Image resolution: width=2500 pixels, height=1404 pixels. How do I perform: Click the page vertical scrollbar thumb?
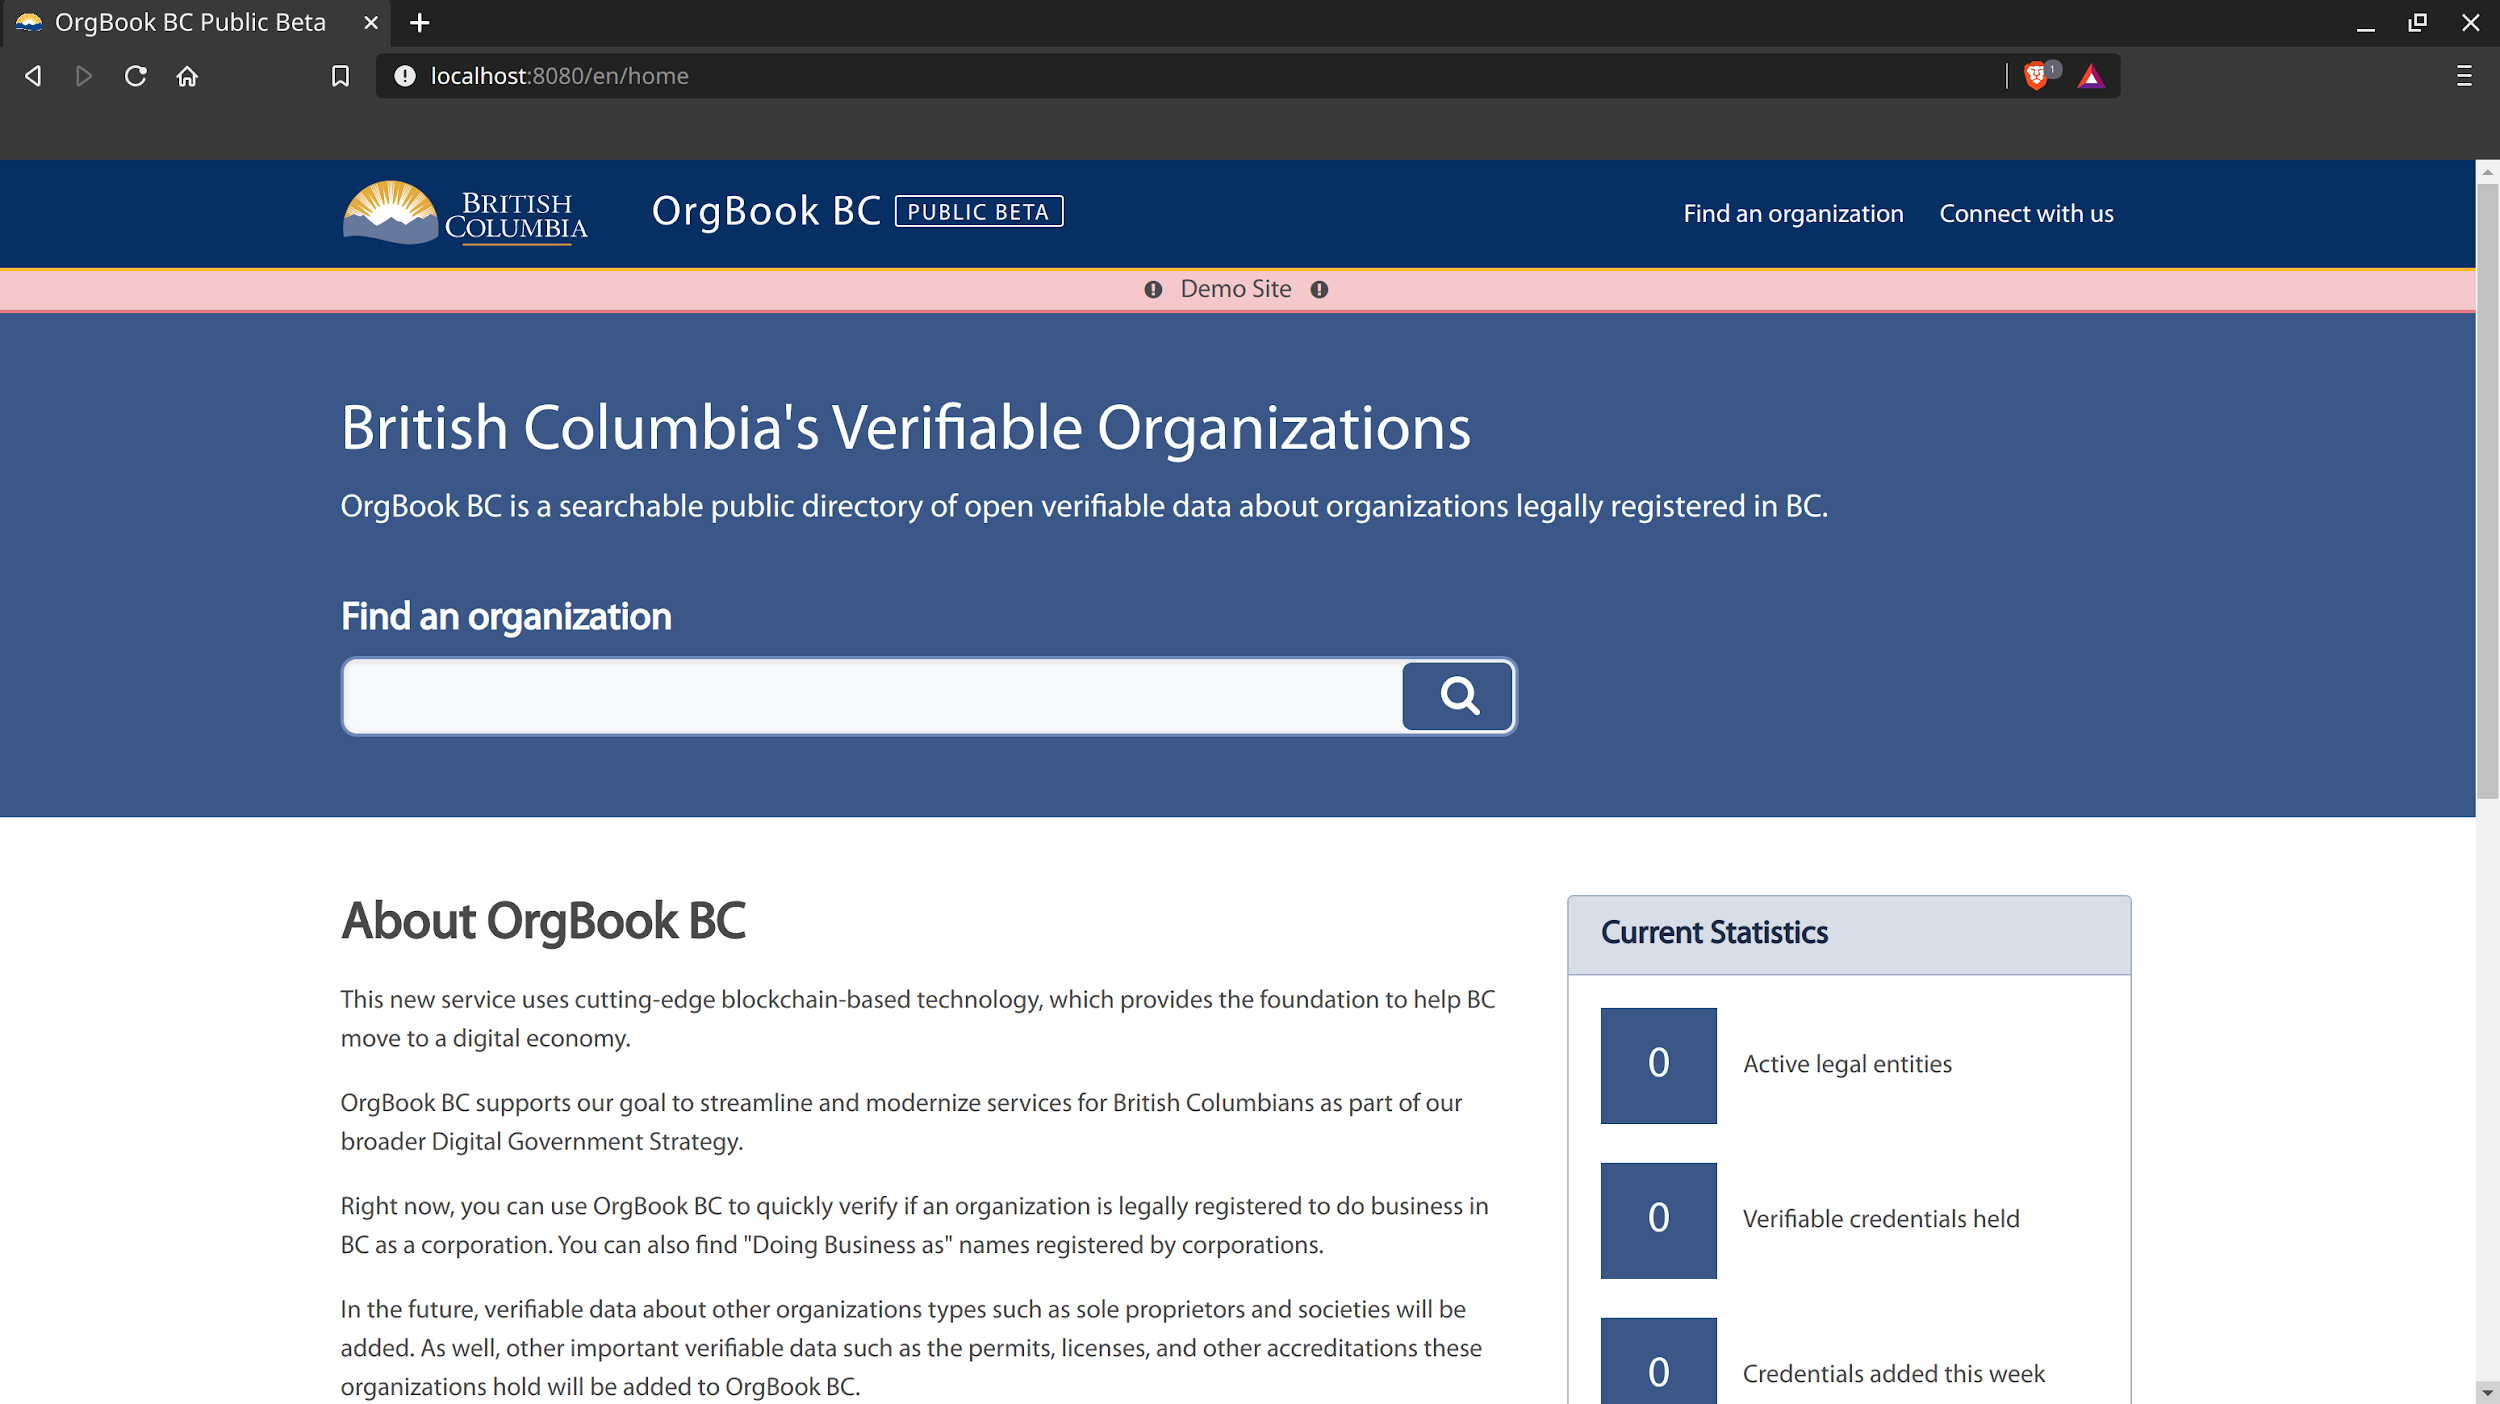[x=2487, y=490]
